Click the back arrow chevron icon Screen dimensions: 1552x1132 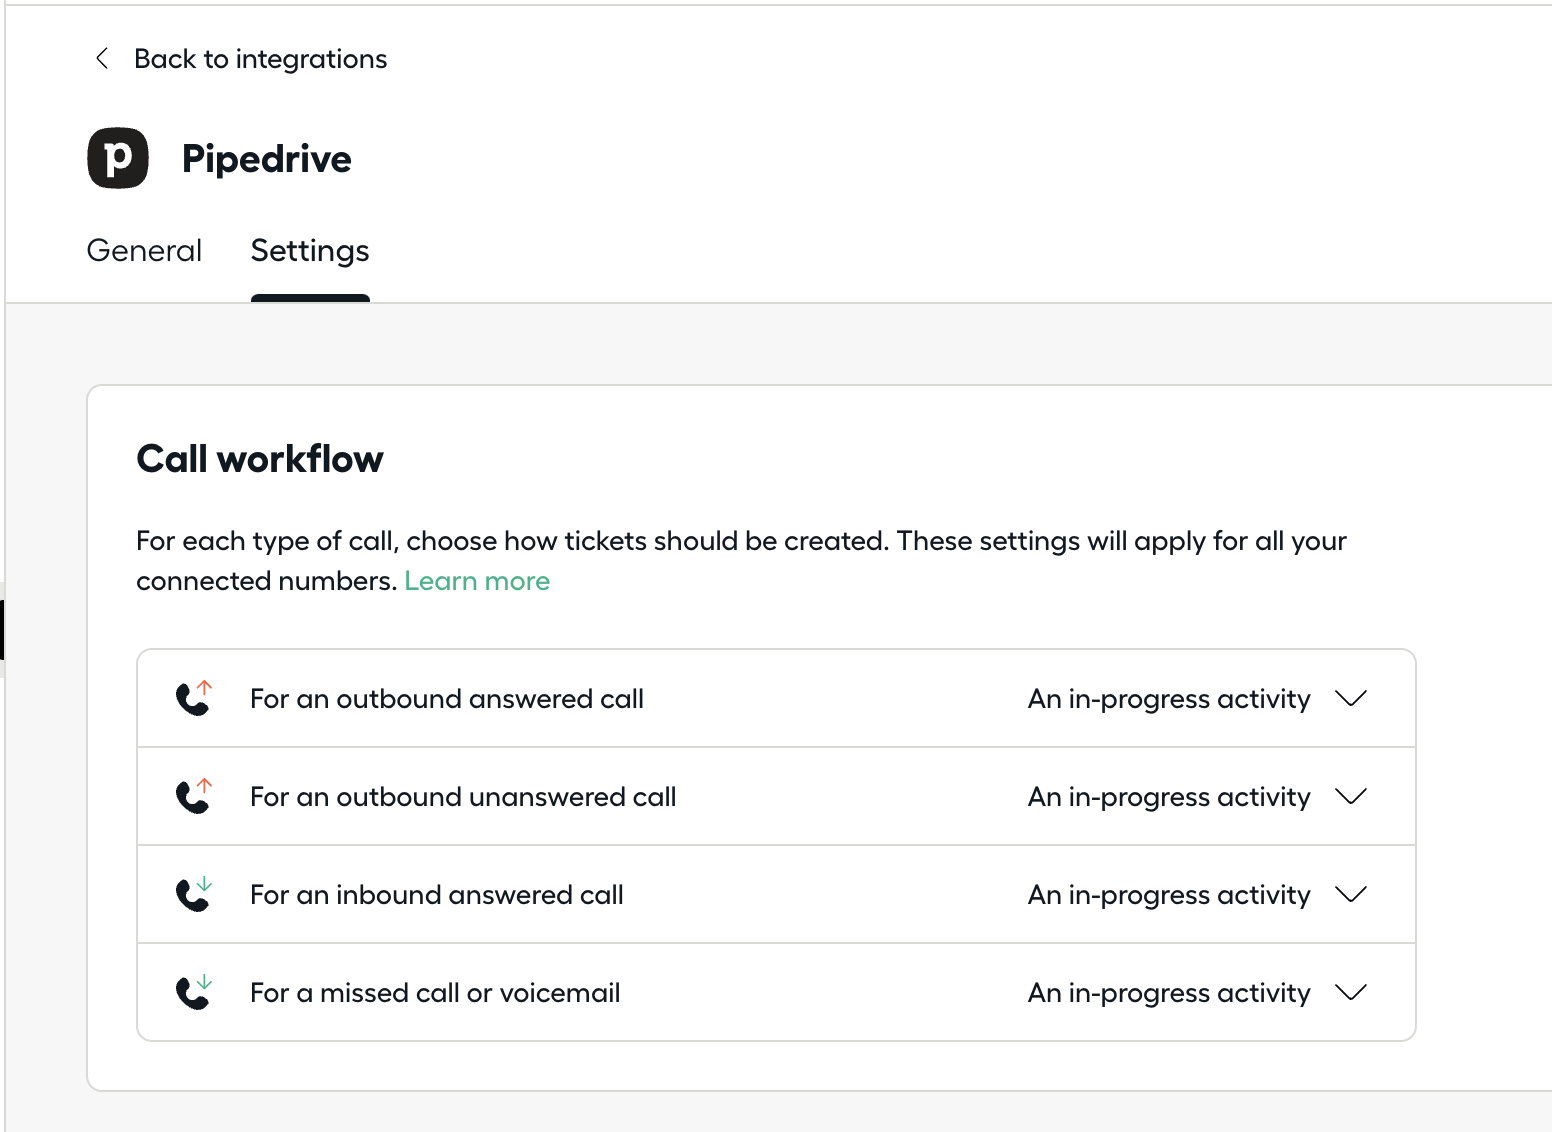(x=101, y=59)
